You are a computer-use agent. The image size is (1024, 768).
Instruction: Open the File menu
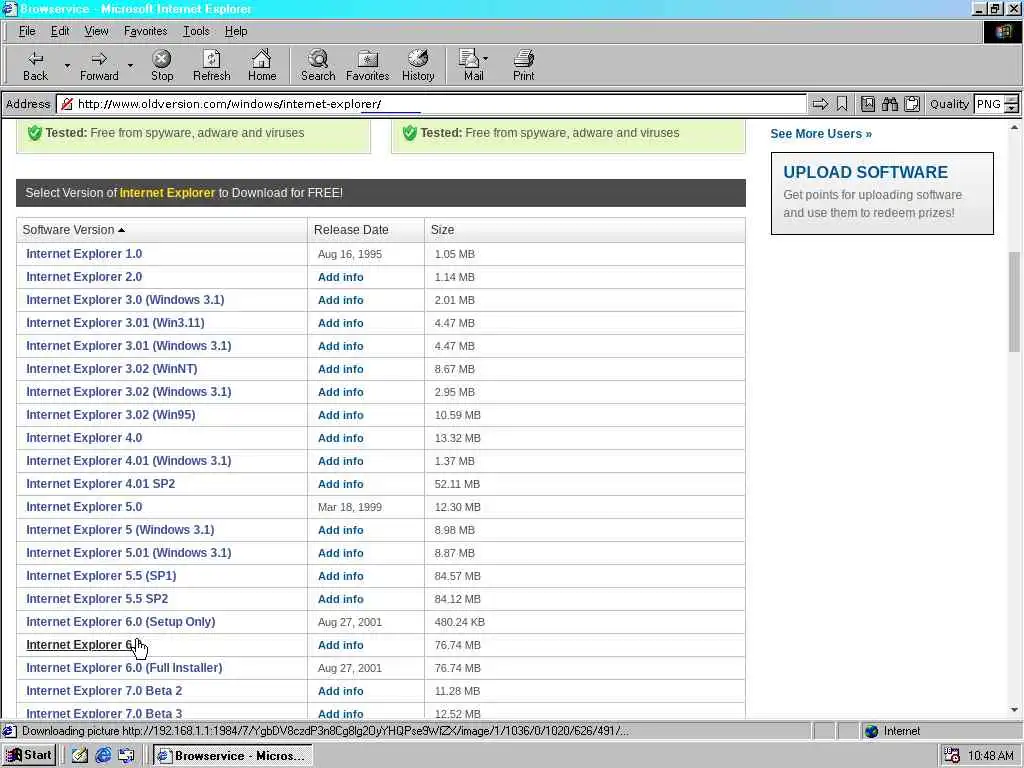(x=27, y=31)
